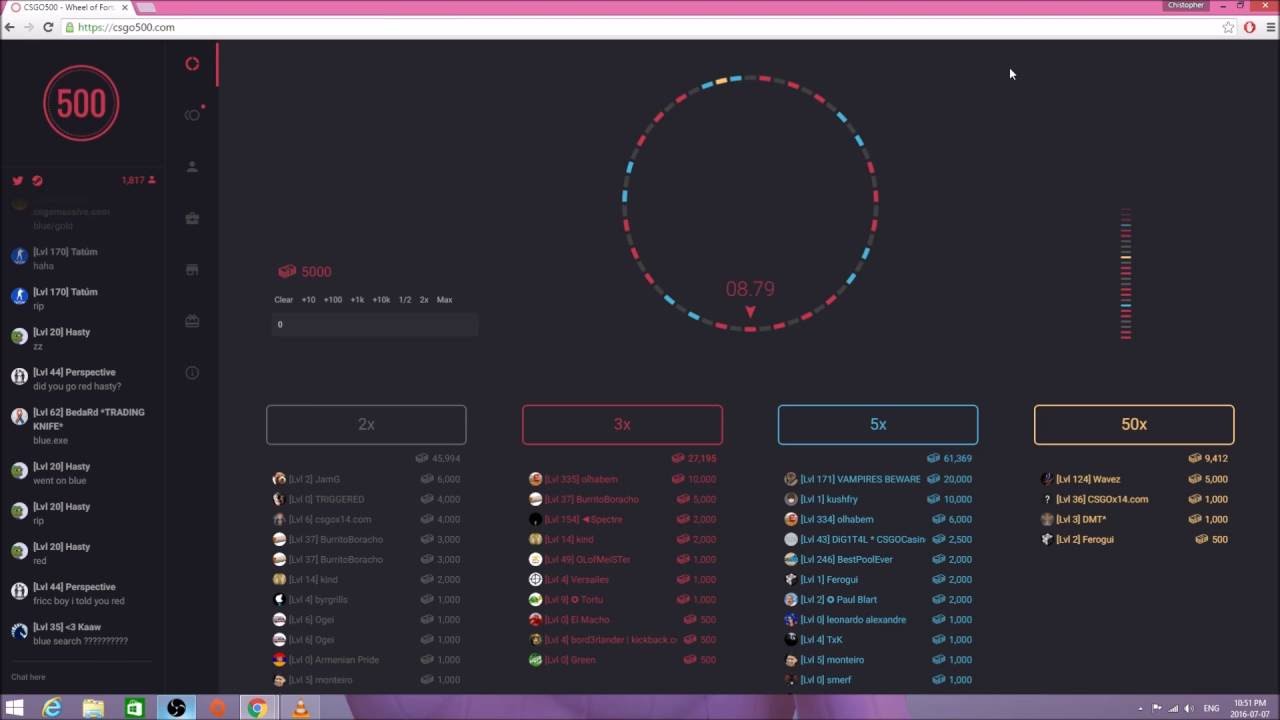Screen dimensions: 1280x720
Task: Close the CSGO500 tab
Action: 124,7
